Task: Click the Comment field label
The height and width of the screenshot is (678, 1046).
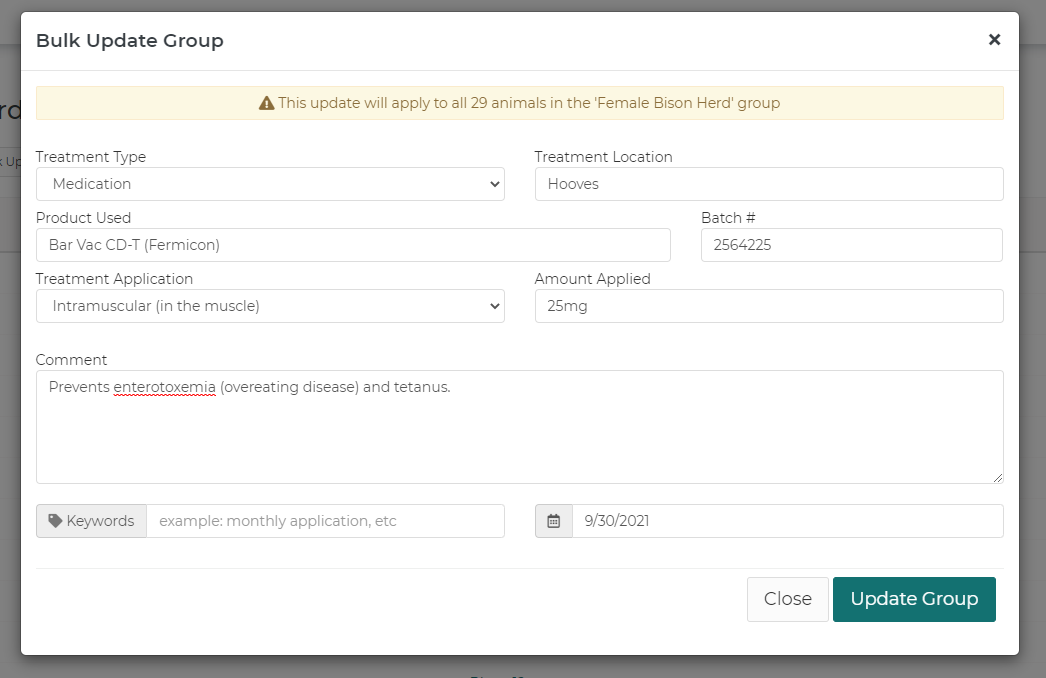Action: (71, 360)
